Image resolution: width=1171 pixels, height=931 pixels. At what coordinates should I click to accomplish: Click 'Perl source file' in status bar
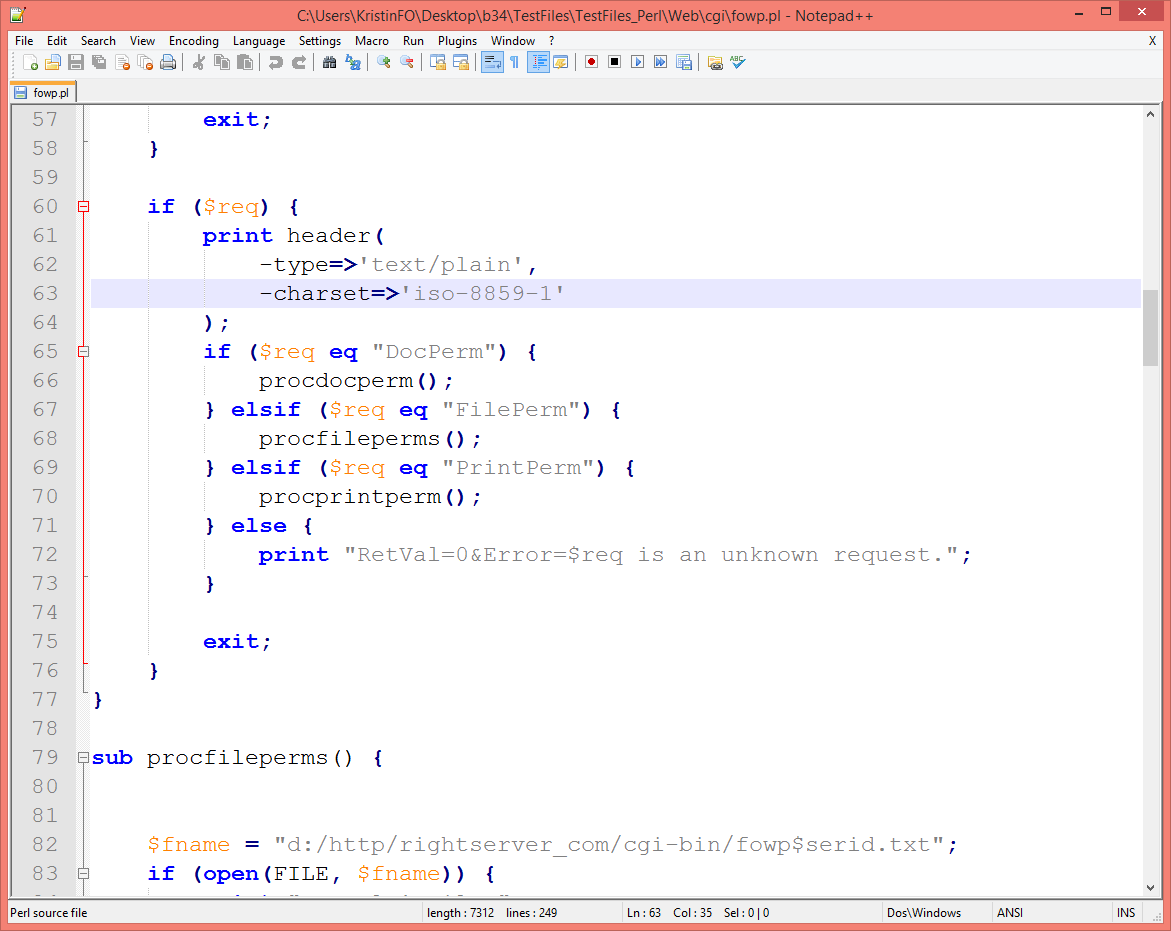49,913
